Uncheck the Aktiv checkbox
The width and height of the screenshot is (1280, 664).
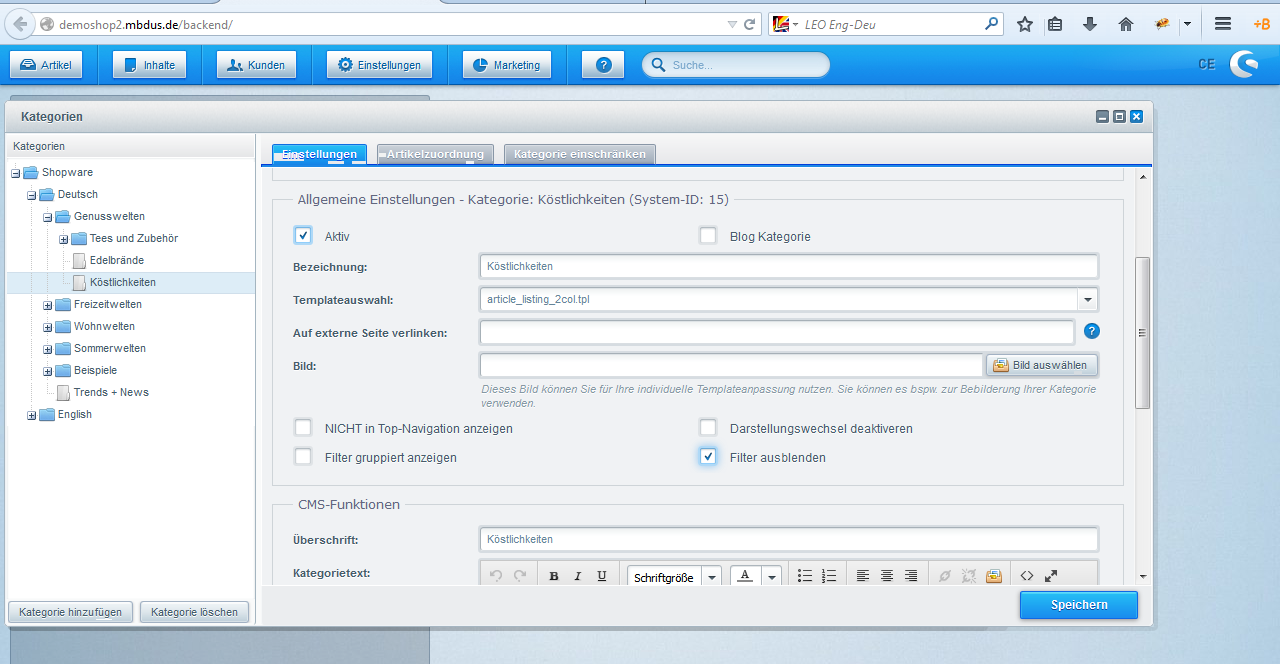click(303, 236)
